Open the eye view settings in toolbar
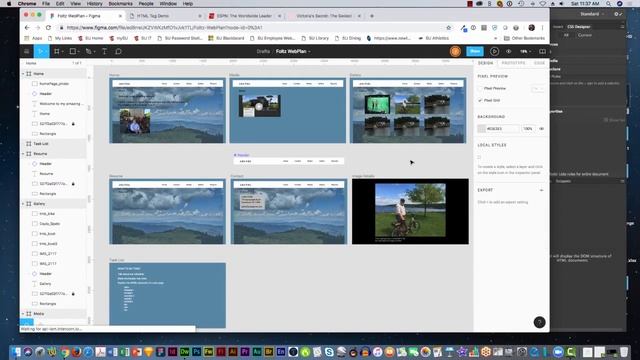 pos(509,51)
